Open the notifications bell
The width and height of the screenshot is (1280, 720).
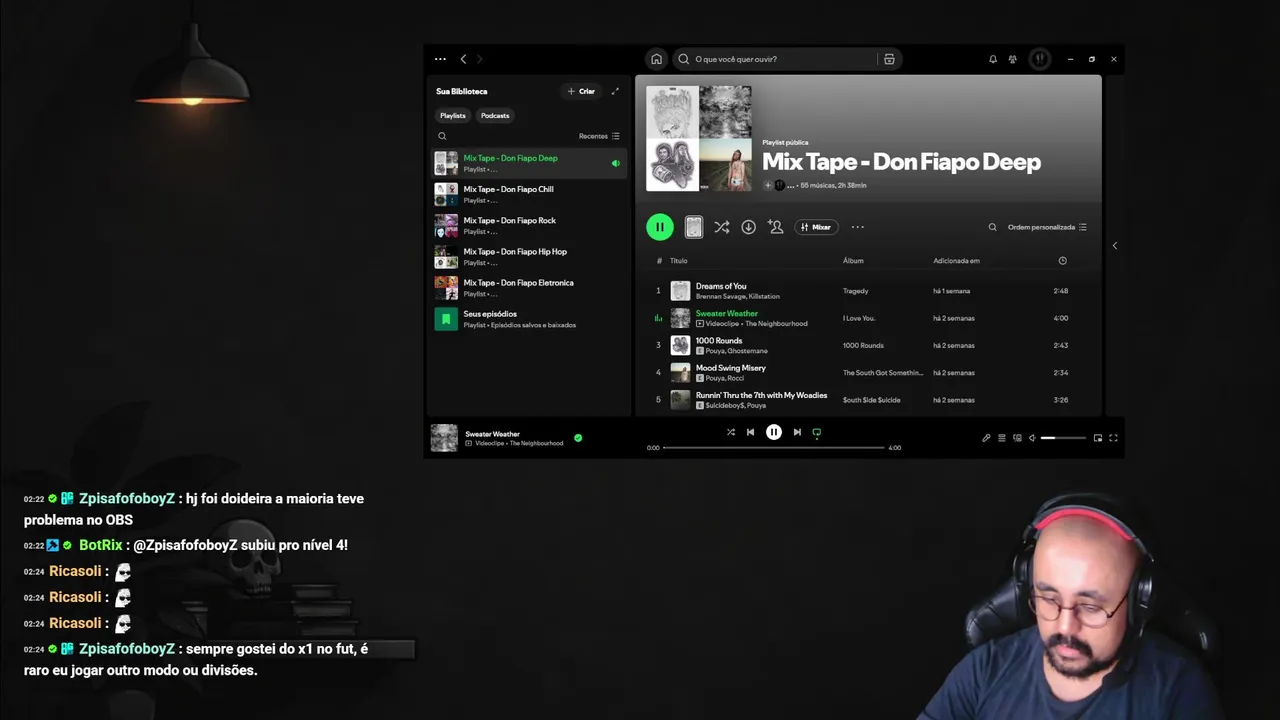coord(993,59)
